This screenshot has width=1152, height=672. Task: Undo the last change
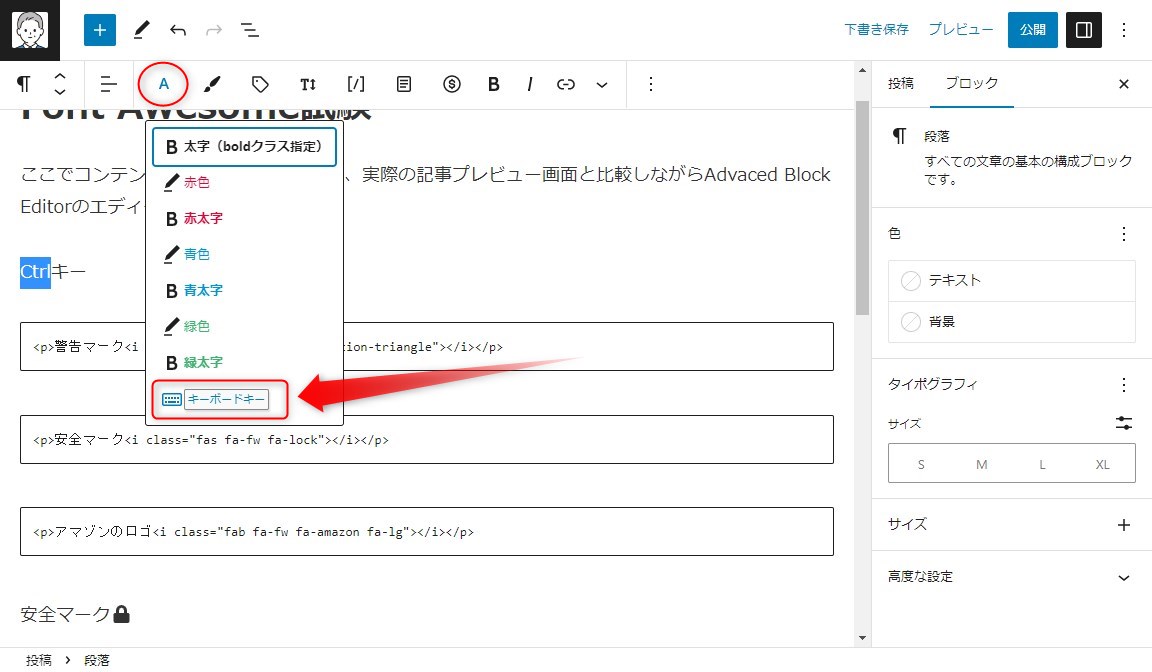(177, 30)
